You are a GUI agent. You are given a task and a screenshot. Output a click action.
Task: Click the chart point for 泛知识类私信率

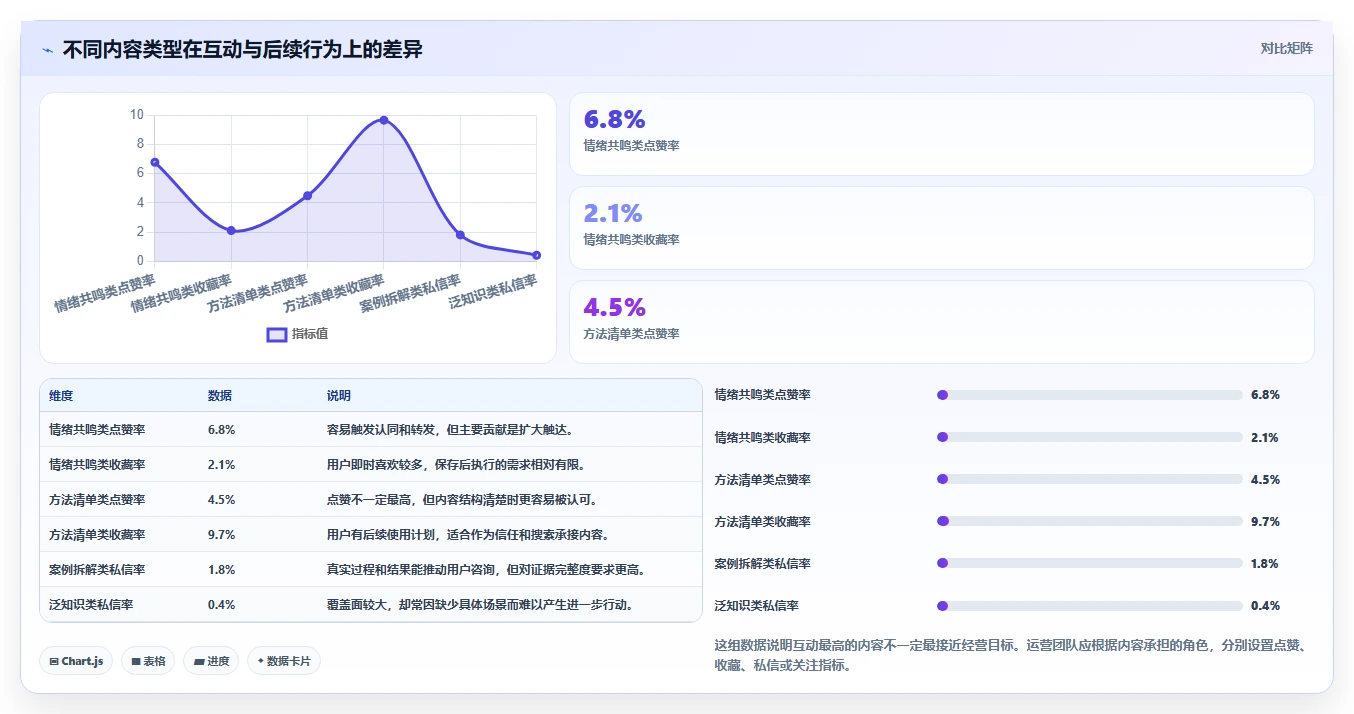536,255
